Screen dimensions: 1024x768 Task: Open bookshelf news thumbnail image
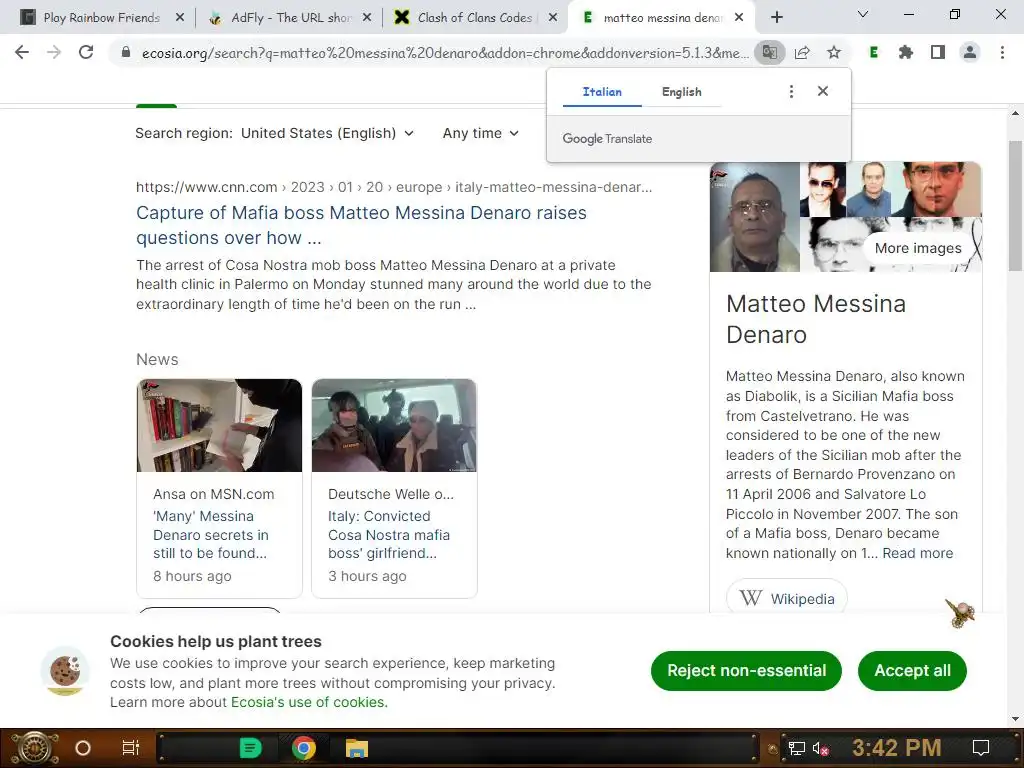coord(219,425)
